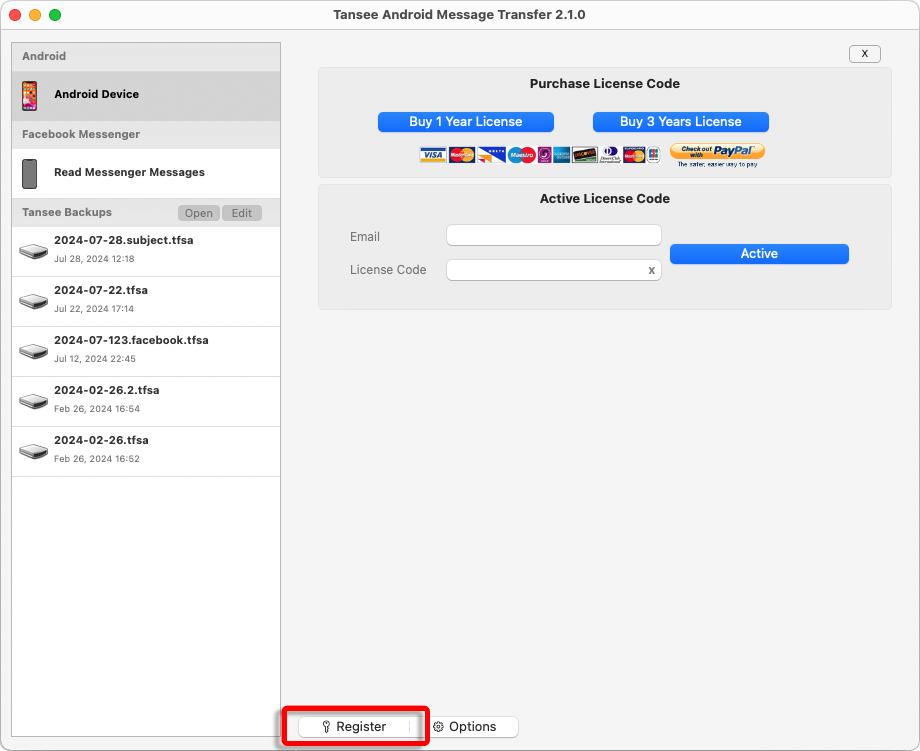
Task: Close the license panel with X button
Action: click(865, 53)
